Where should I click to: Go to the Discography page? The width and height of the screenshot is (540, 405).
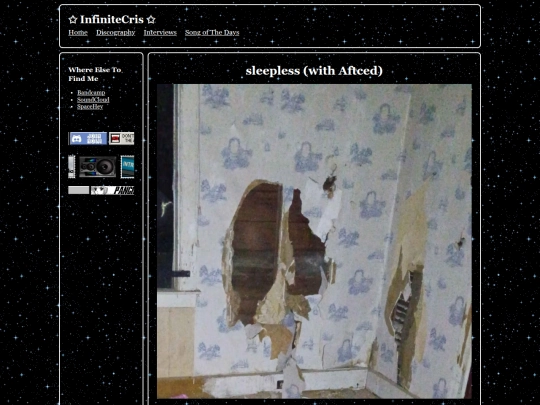pyautogui.click(x=116, y=32)
